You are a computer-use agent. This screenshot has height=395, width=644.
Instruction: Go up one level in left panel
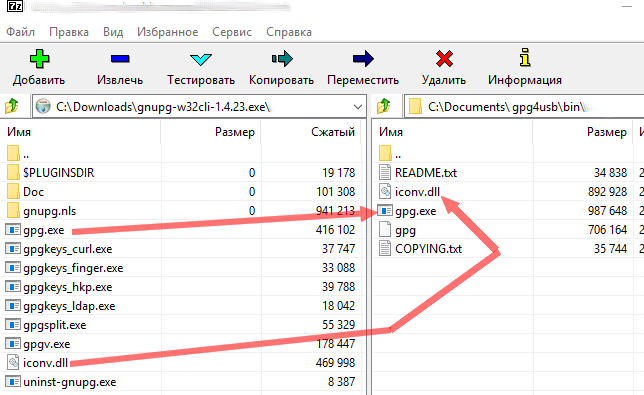tap(12, 107)
